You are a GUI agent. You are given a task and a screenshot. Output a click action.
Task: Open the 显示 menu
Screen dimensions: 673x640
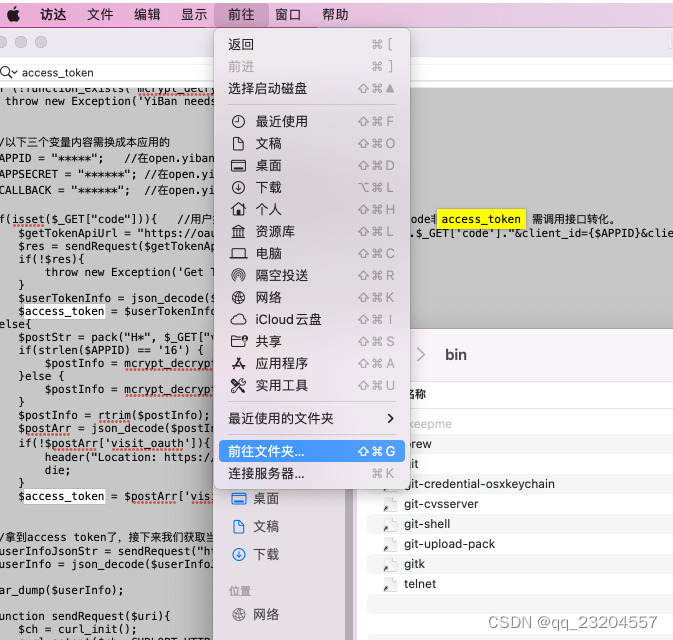point(194,15)
